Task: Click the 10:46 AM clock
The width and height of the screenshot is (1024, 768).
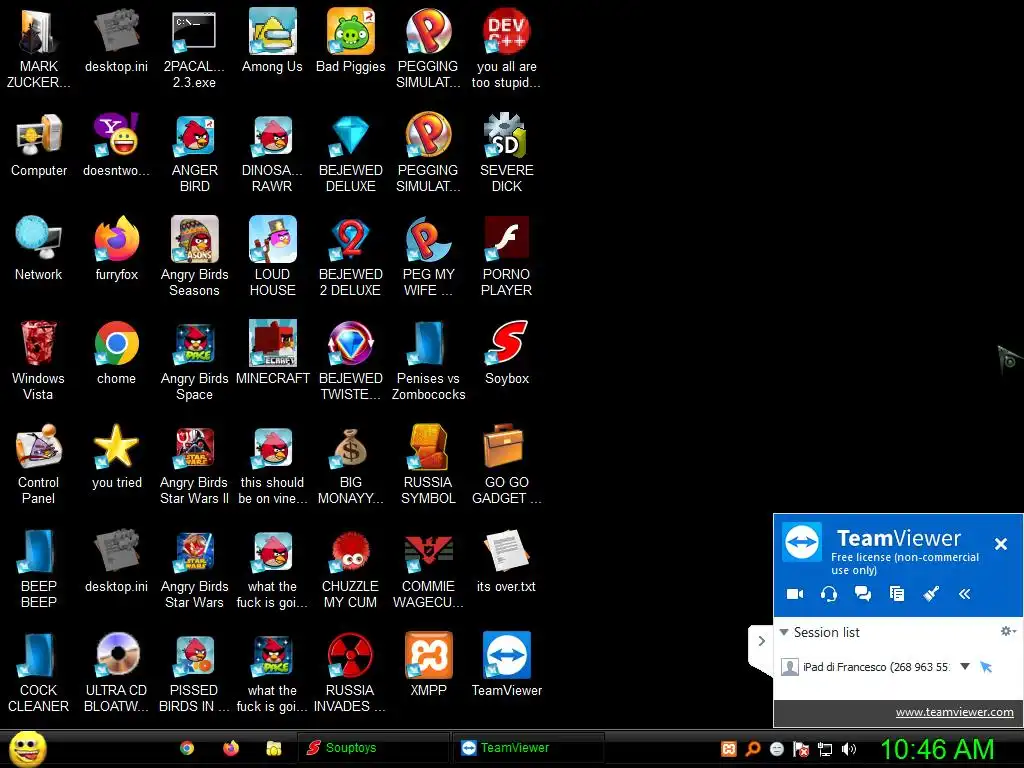Action: [937, 749]
